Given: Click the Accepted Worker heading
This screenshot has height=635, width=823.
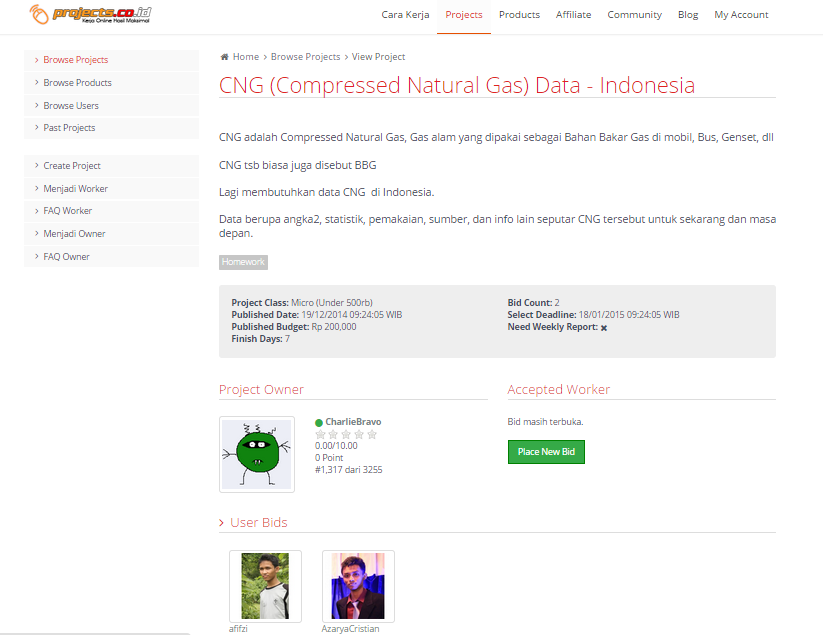Looking at the screenshot, I should click(x=558, y=389).
